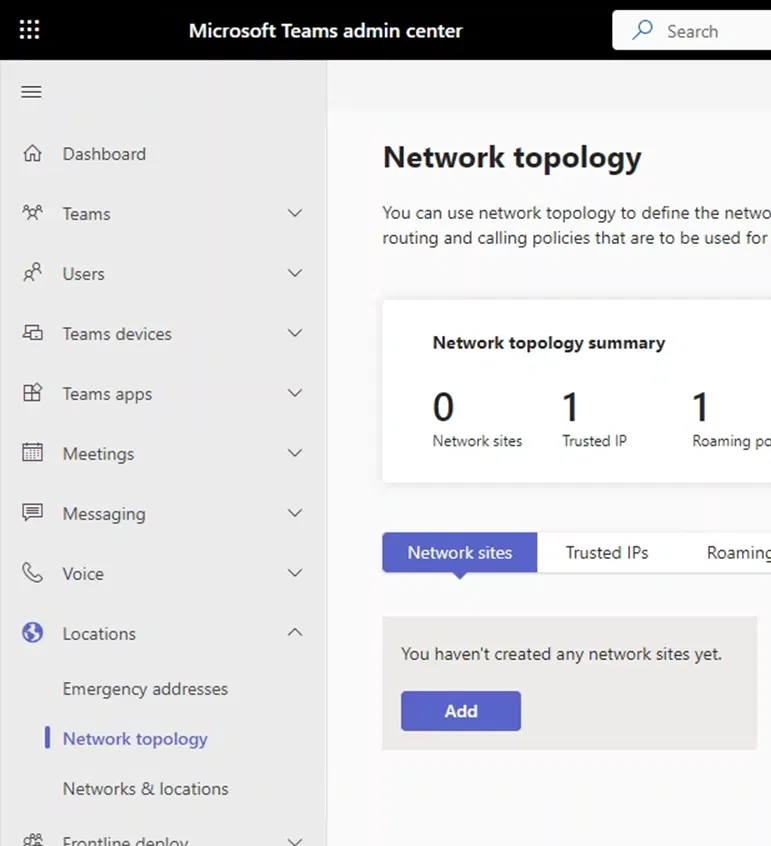Expand the Meetings section chevron
771x846 pixels.
click(x=295, y=453)
